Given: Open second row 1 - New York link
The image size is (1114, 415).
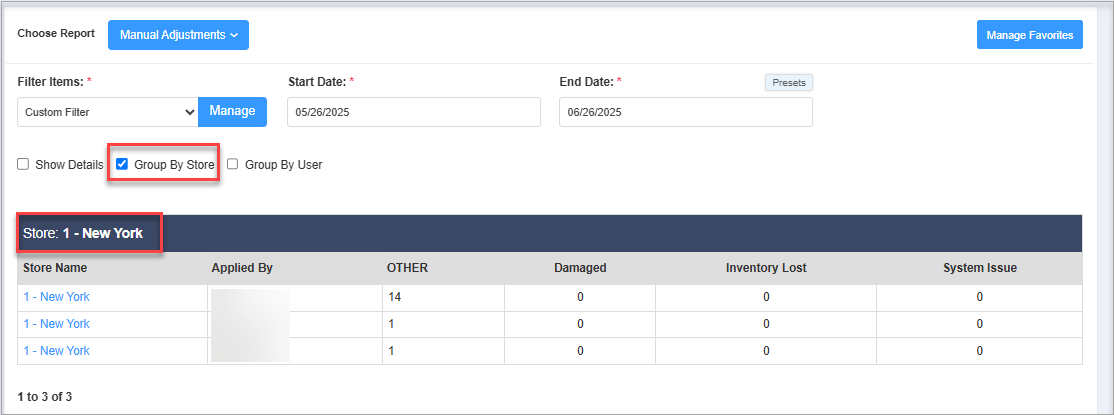Looking at the screenshot, I should tap(56, 324).
